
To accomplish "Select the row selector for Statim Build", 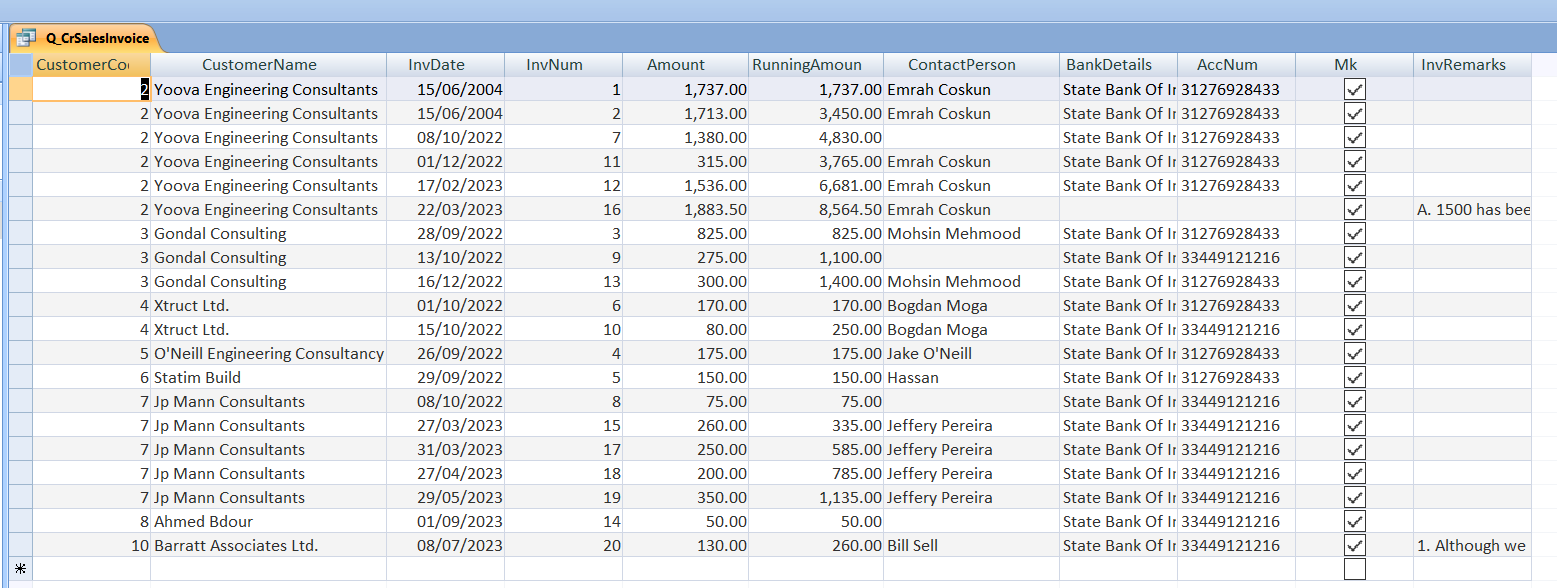I will 21,378.
